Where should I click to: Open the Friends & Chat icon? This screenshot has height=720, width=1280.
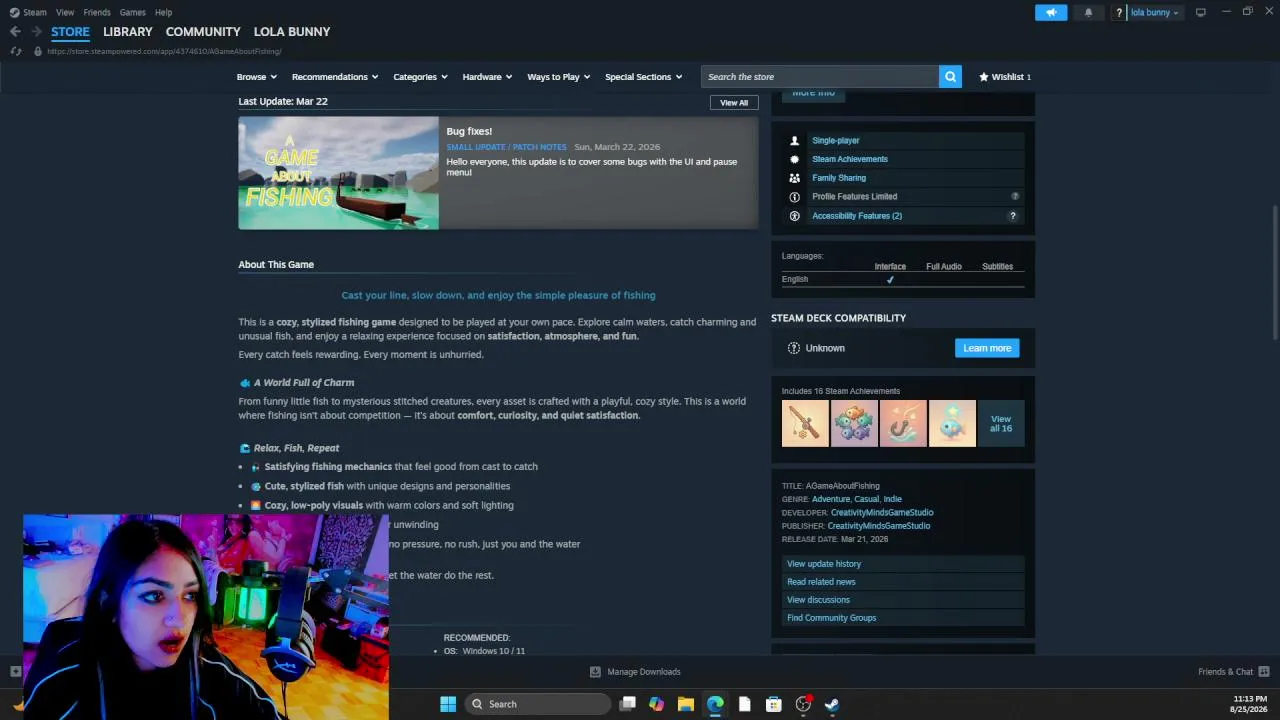1264,672
